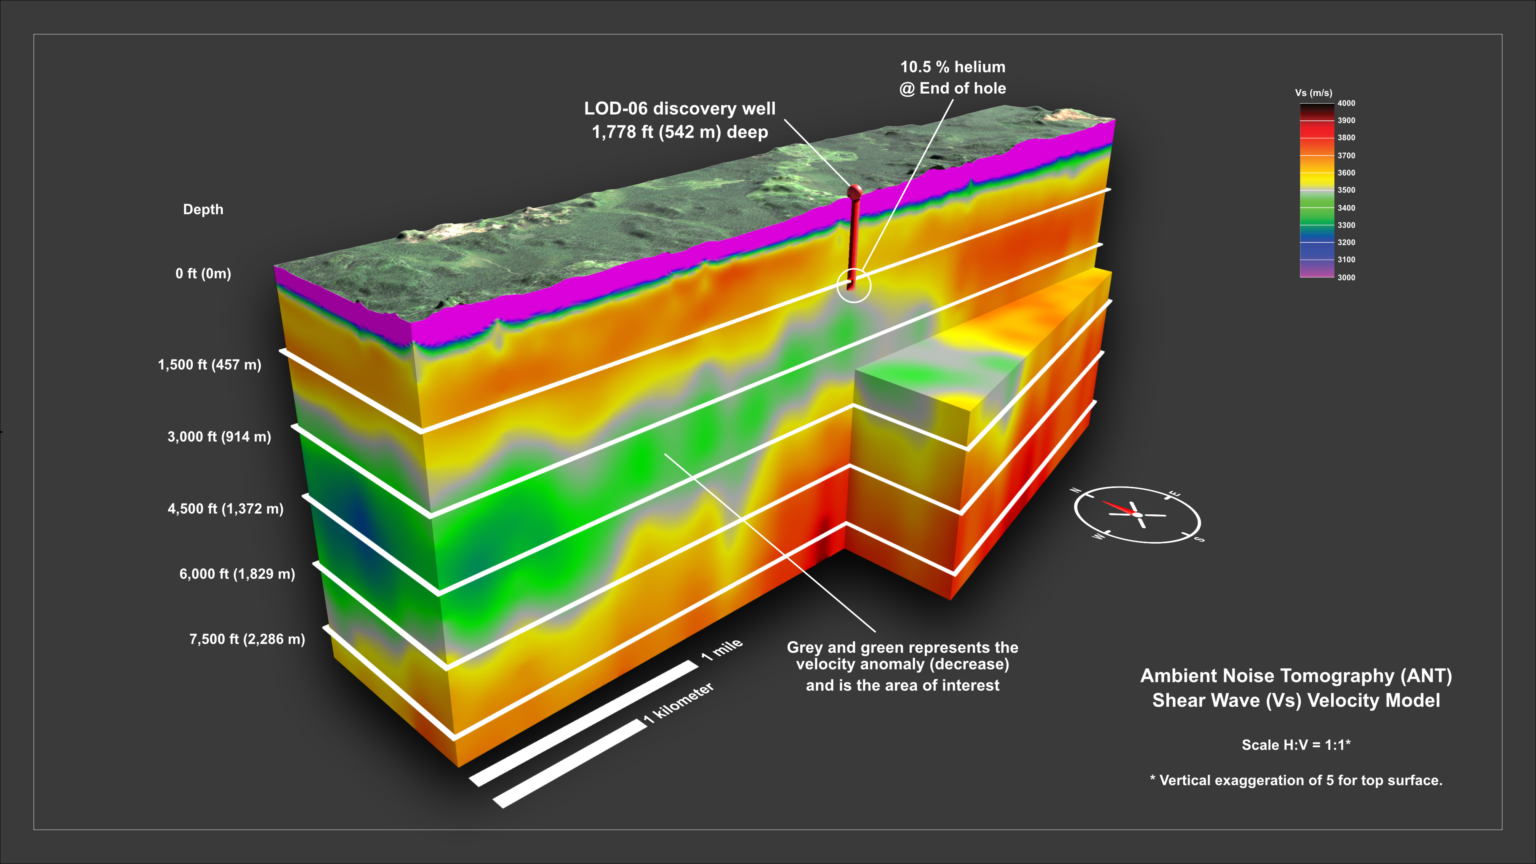
Task: Click the 4000 value on velocity legend
Action: 1346,103
